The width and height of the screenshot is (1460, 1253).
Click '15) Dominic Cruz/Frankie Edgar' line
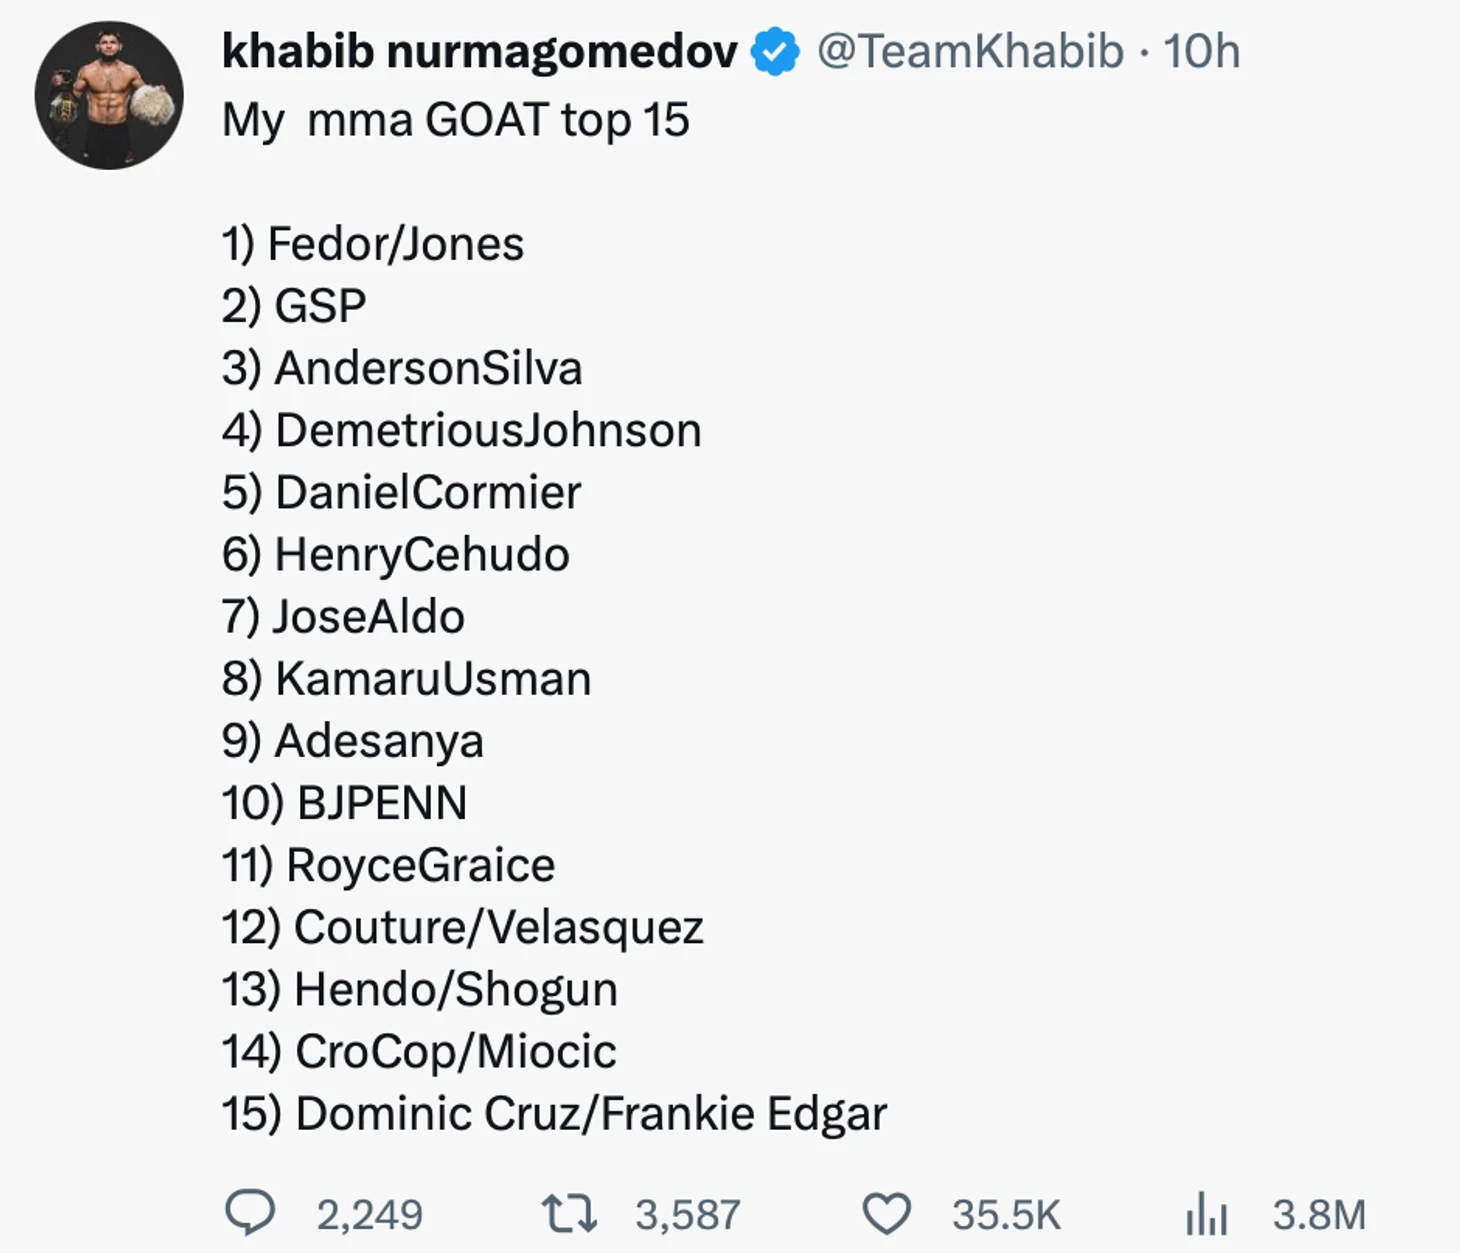[x=554, y=1114]
